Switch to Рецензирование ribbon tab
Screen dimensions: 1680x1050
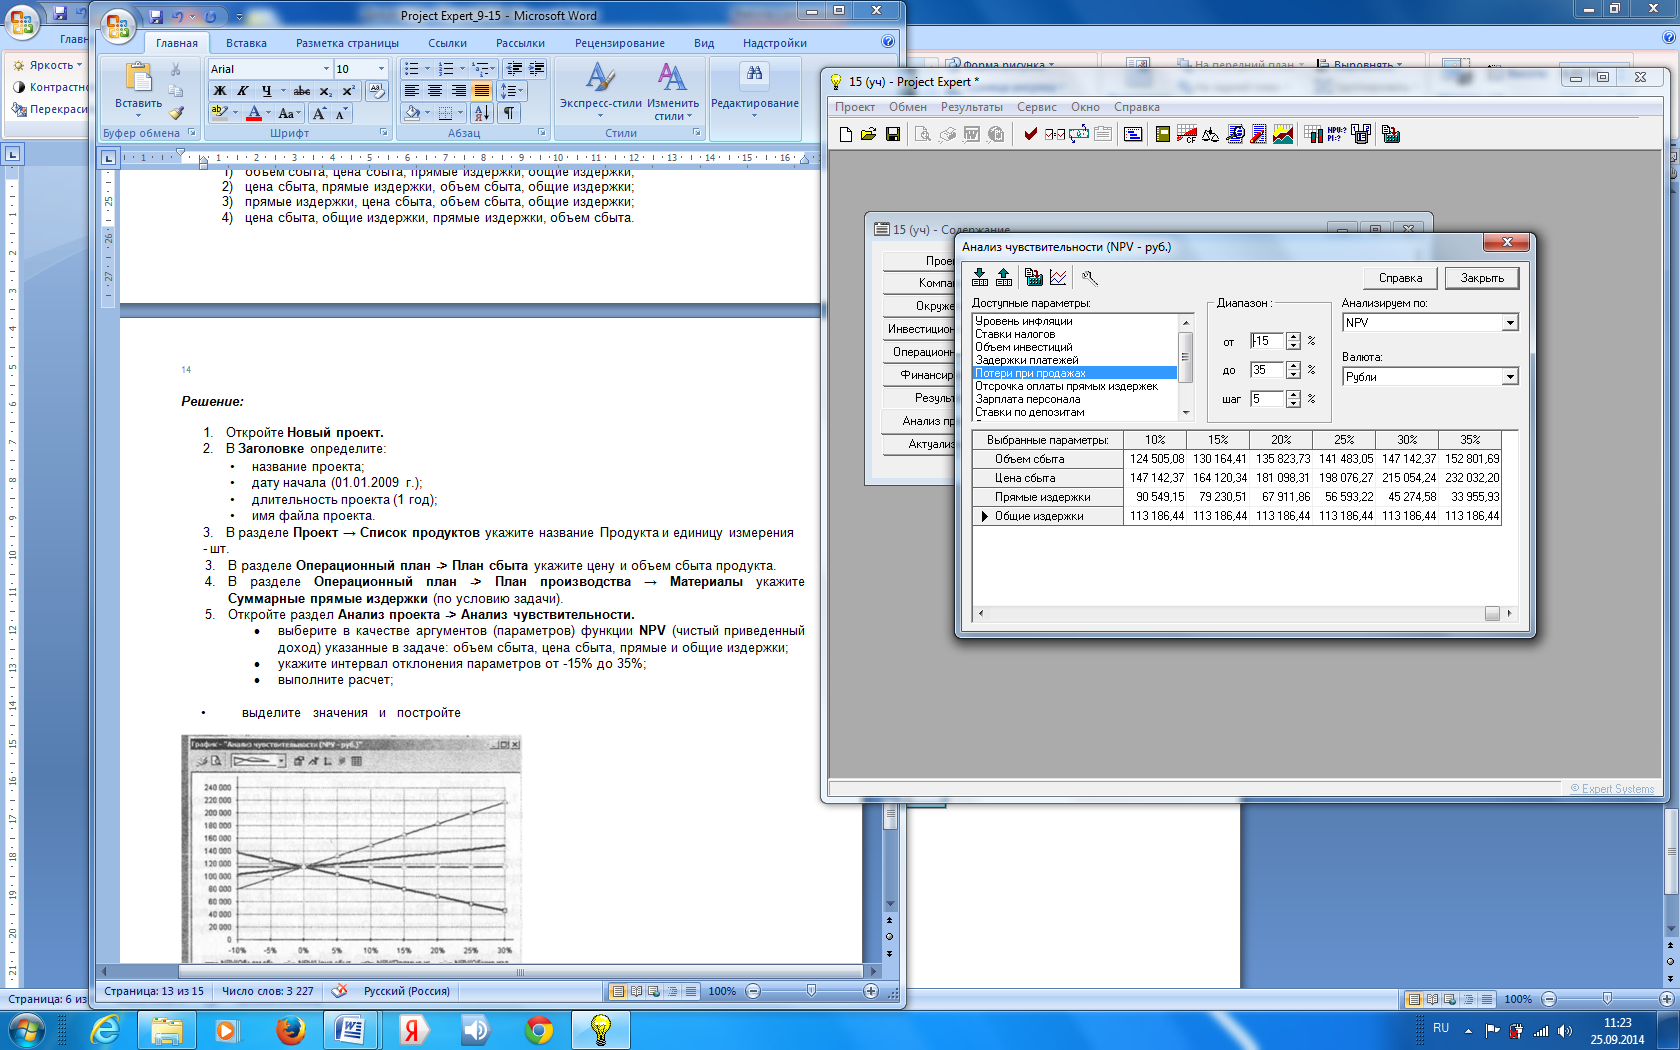point(620,43)
